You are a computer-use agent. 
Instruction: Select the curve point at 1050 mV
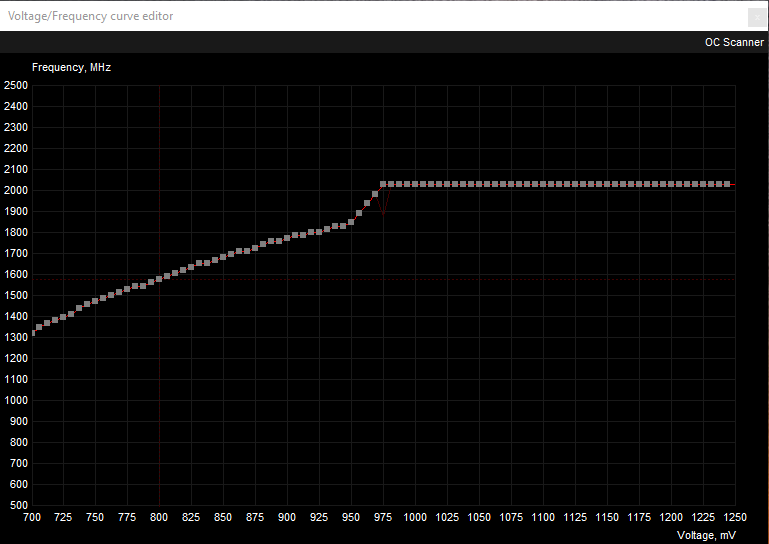point(479,184)
